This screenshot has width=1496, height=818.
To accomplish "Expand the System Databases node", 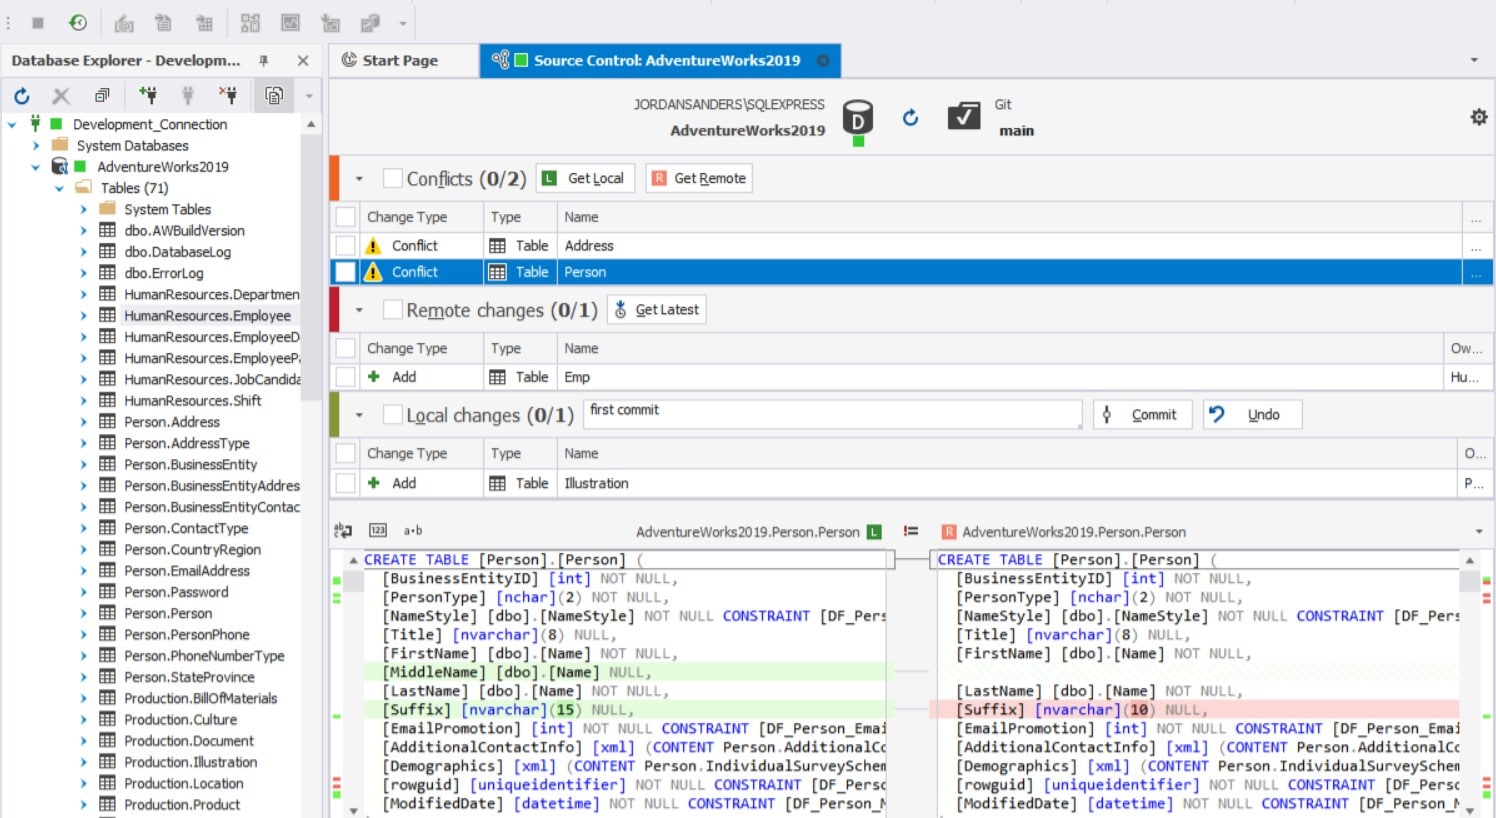I will click(36, 146).
